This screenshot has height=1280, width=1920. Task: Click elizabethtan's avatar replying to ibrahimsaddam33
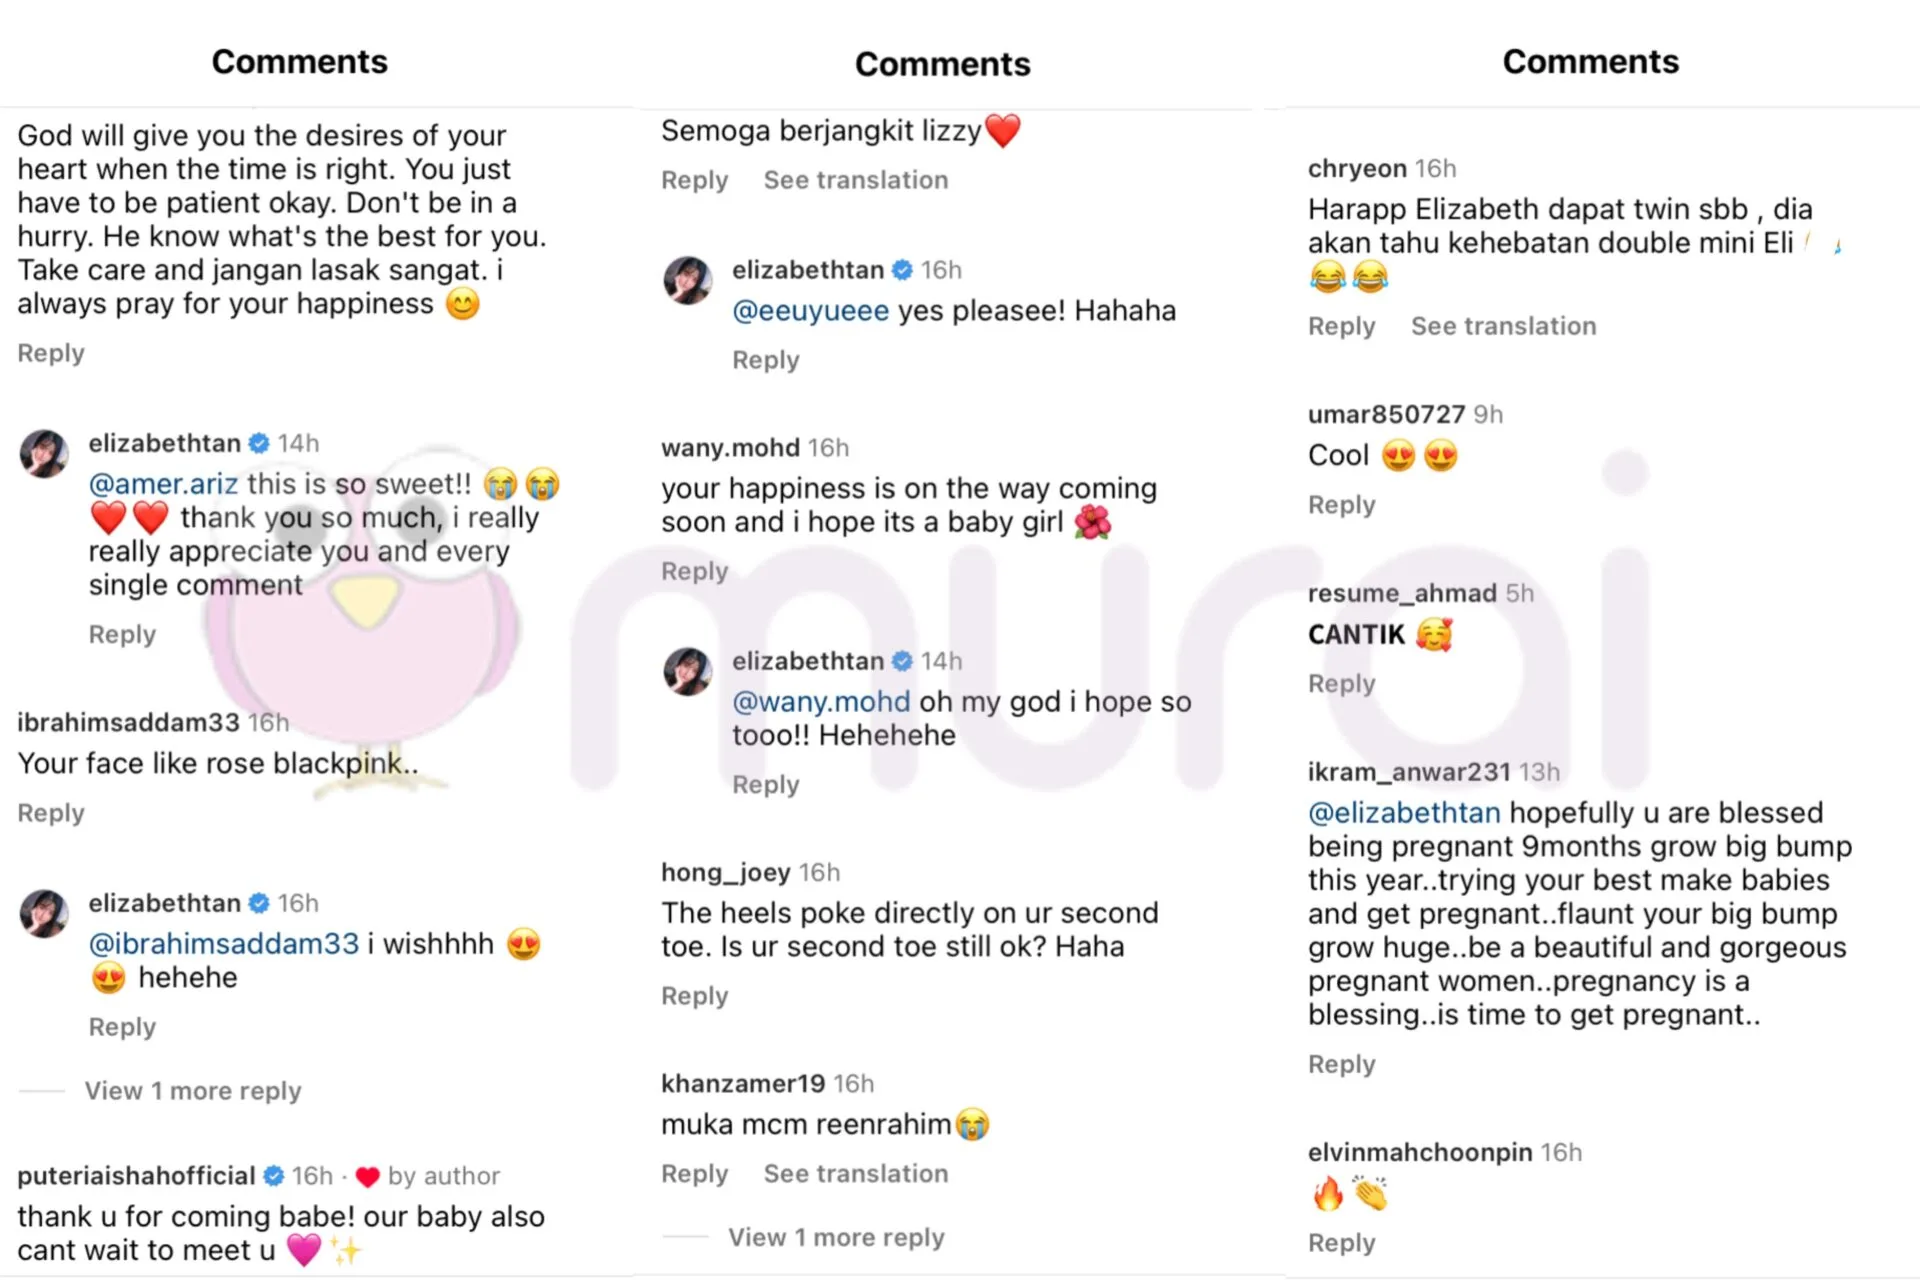(x=44, y=914)
